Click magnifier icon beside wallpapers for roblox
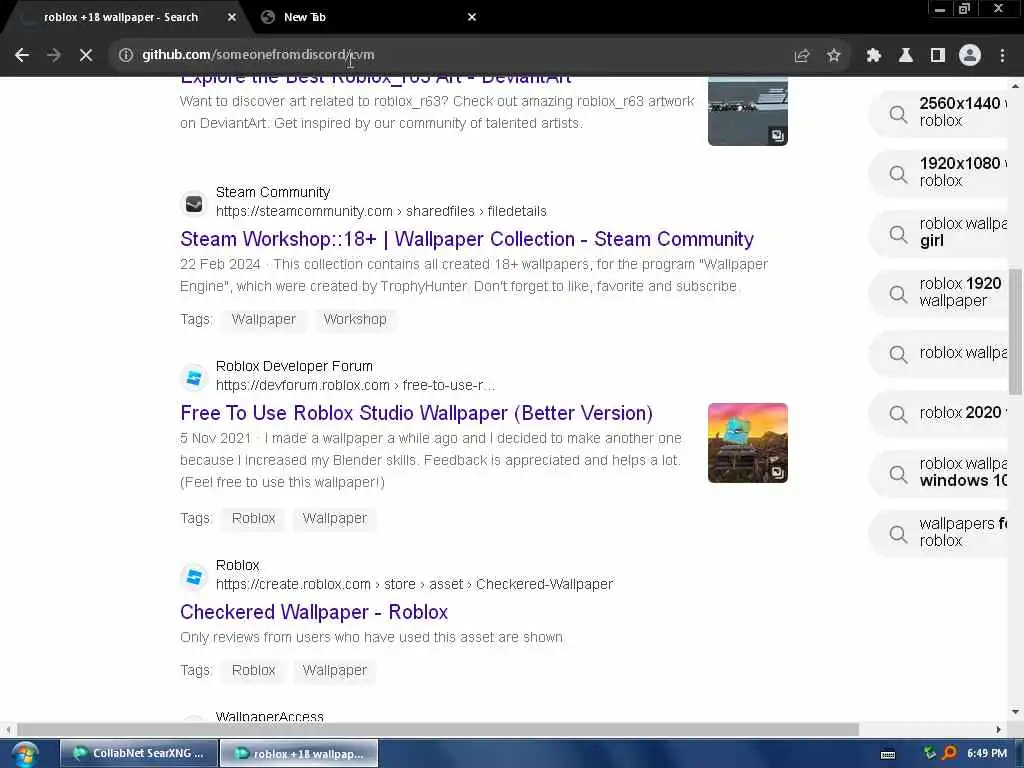 (x=899, y=535)
